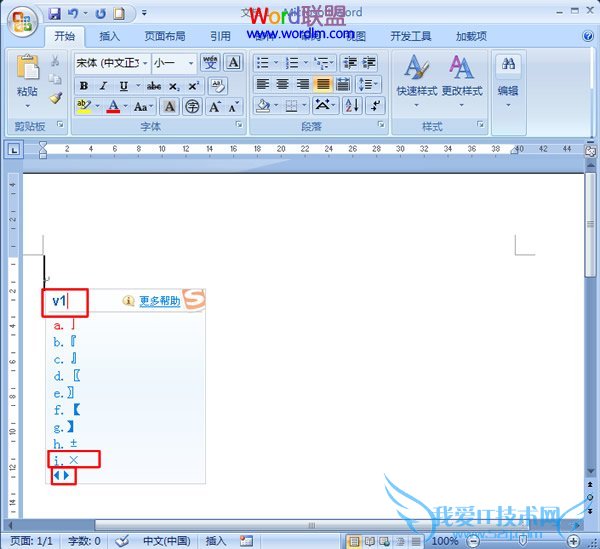The width and height of the screenshot is (600, 549).
Task: Click the Office button
Action: coord(22,22)
